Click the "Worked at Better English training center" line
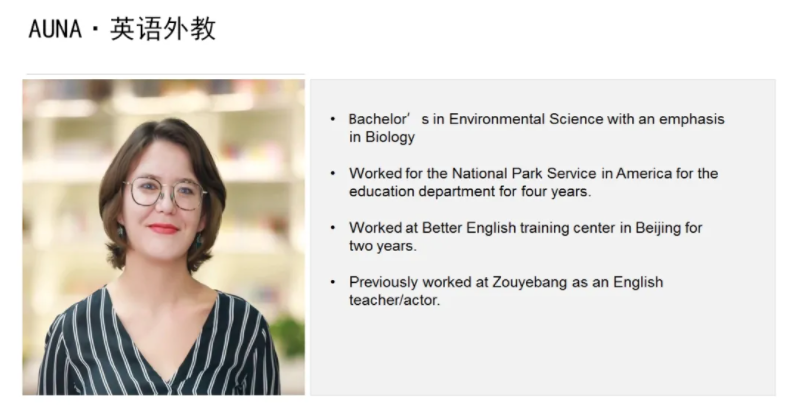 coord(525,228)
